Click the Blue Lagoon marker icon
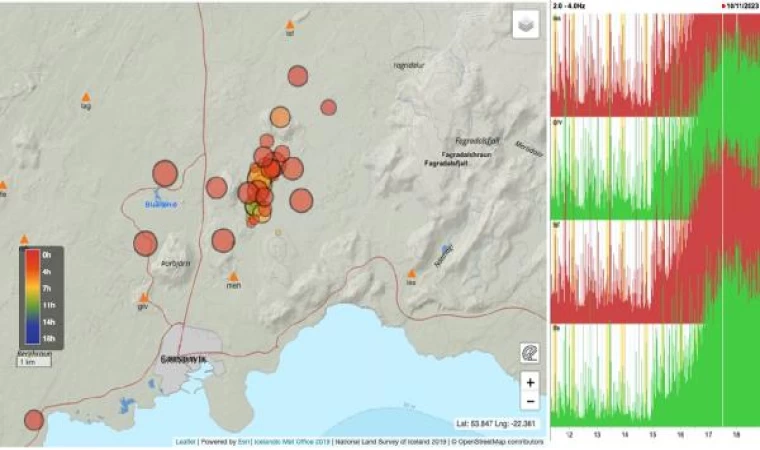The image size is (760, 450). coord(157,194)
